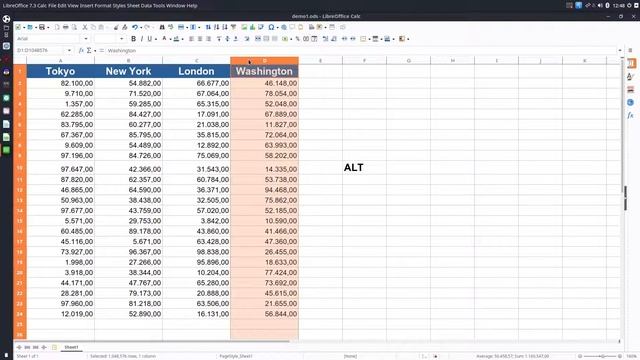
Task: Toggle Underline formatting
Action: pyautogui.click(x=149, y=39)
